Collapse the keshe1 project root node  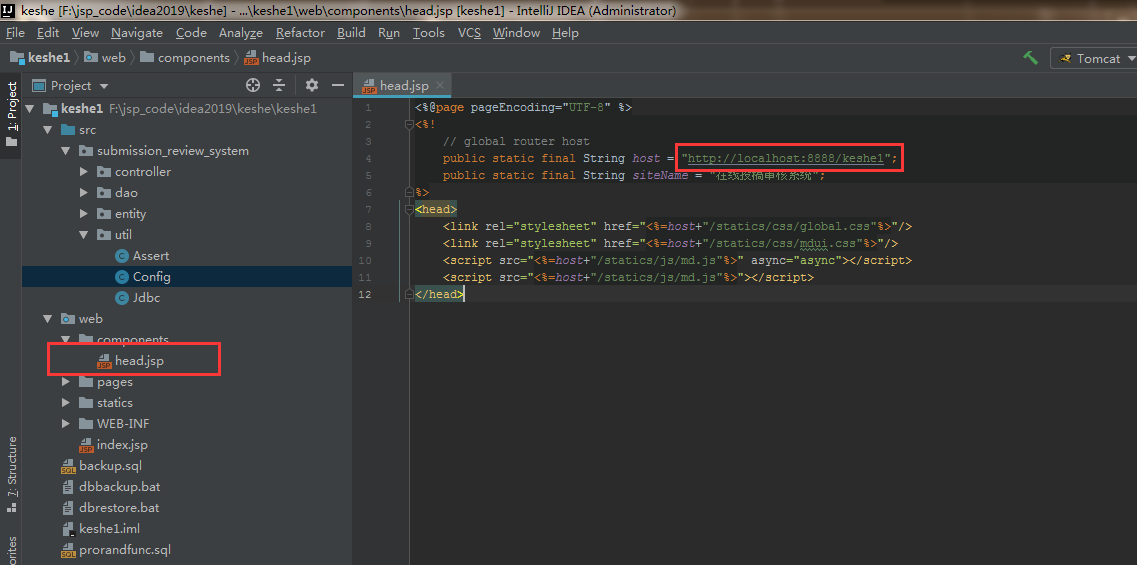tap(30, 109)
